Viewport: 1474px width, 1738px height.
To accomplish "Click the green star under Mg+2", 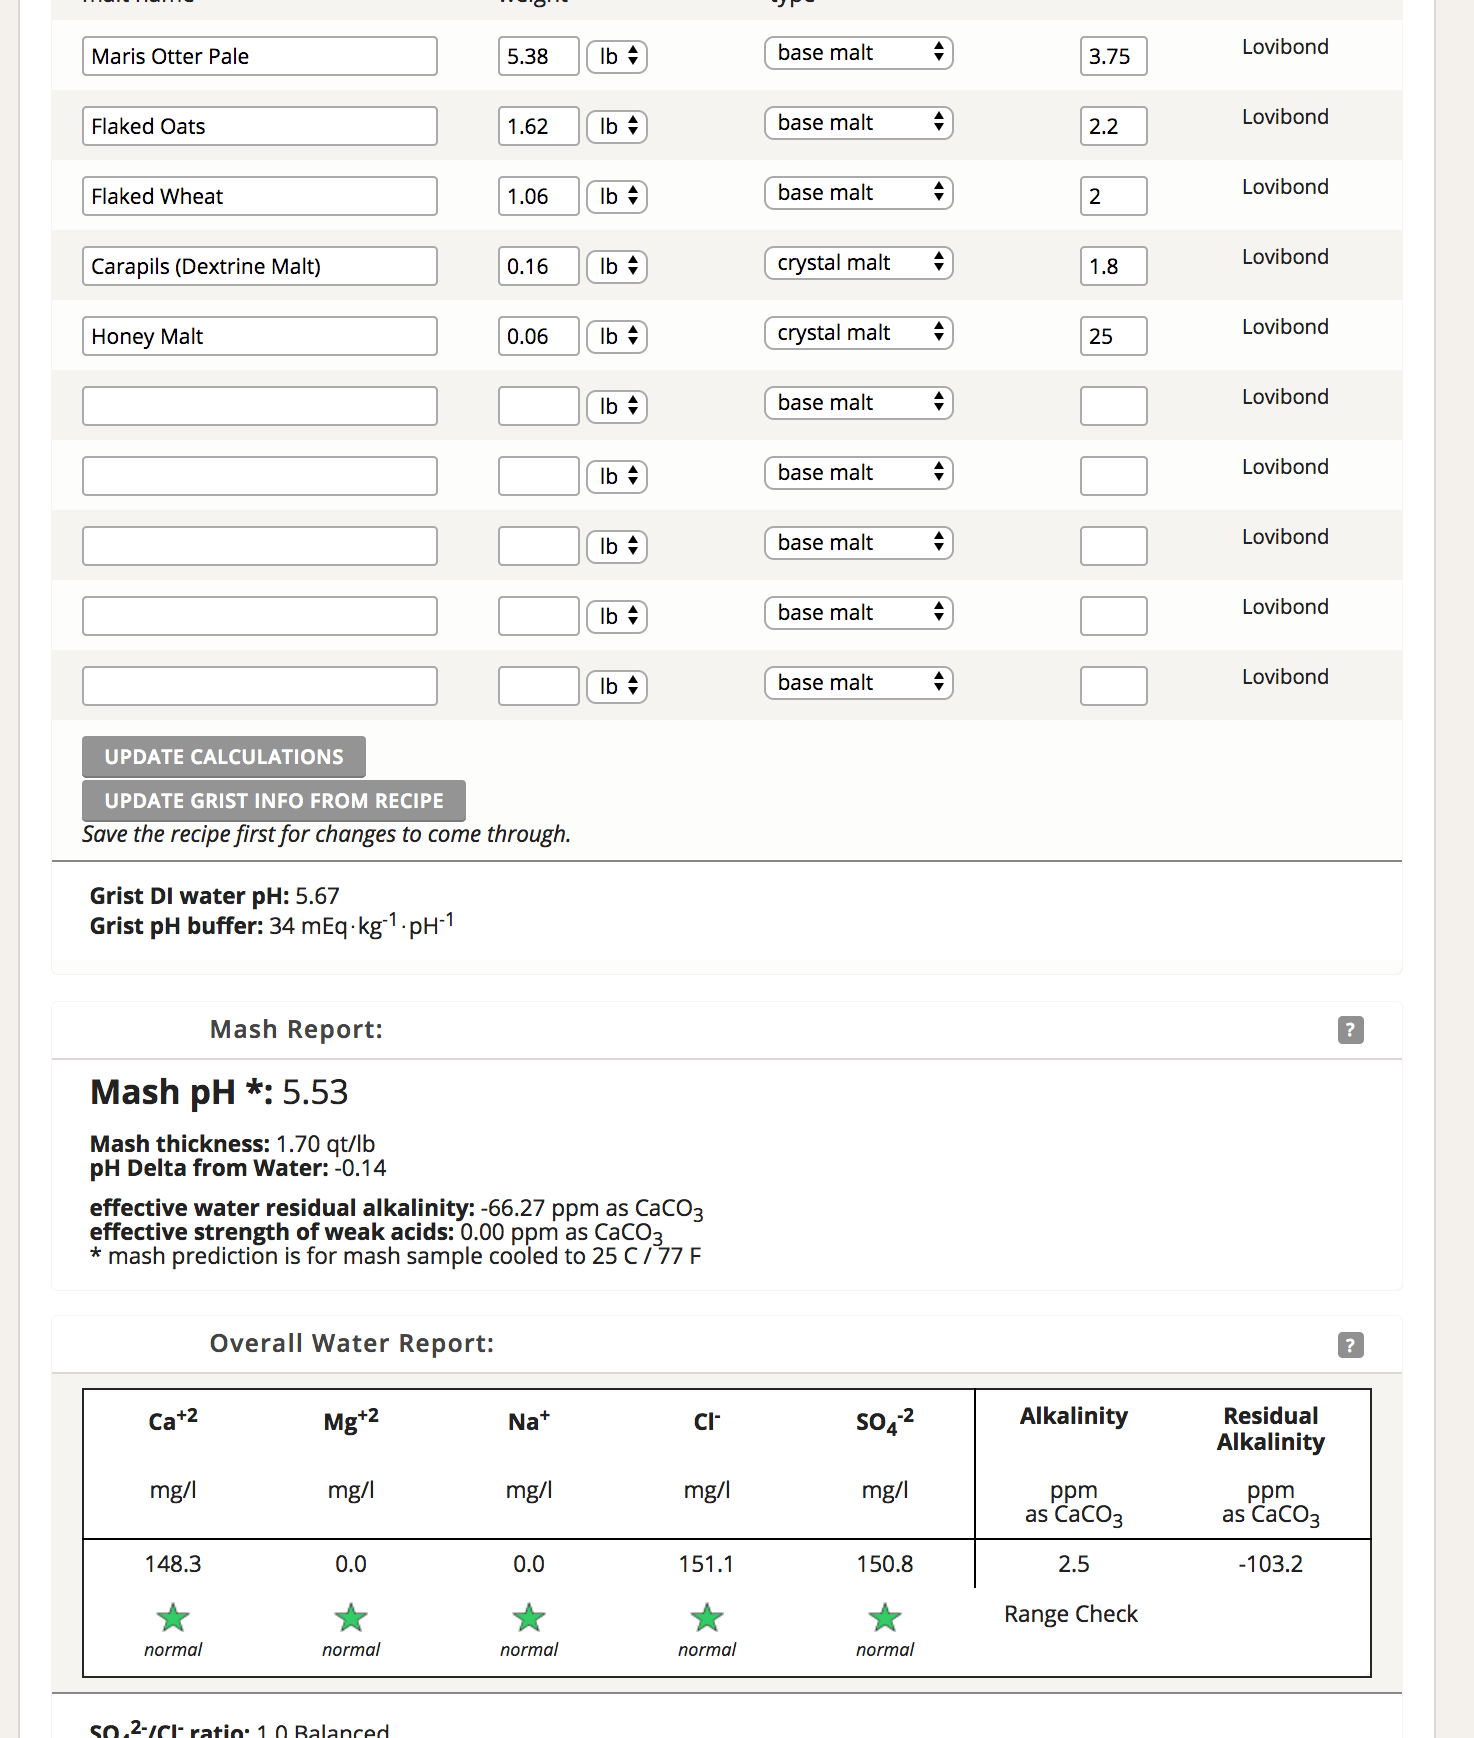I will pyautogui.click(x=351, y=1617).
